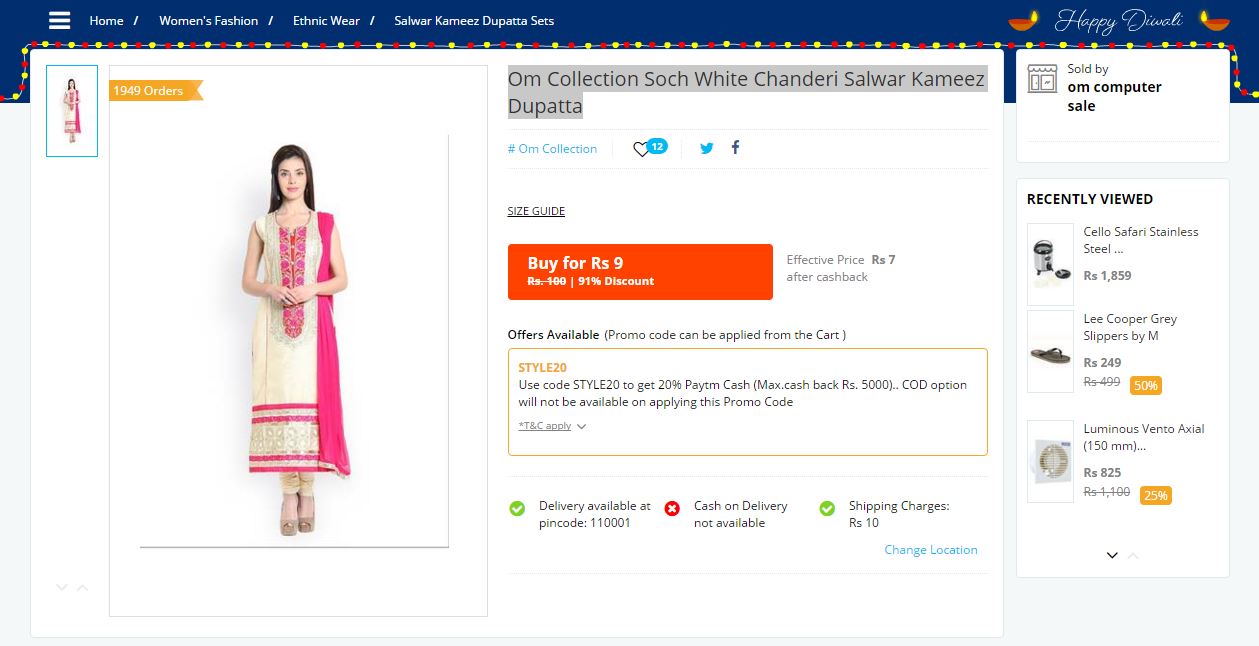The image size is (1259, 646).
Task: Open Luminous Vento Axial fan thumbnail
Action: (1050, 461)
